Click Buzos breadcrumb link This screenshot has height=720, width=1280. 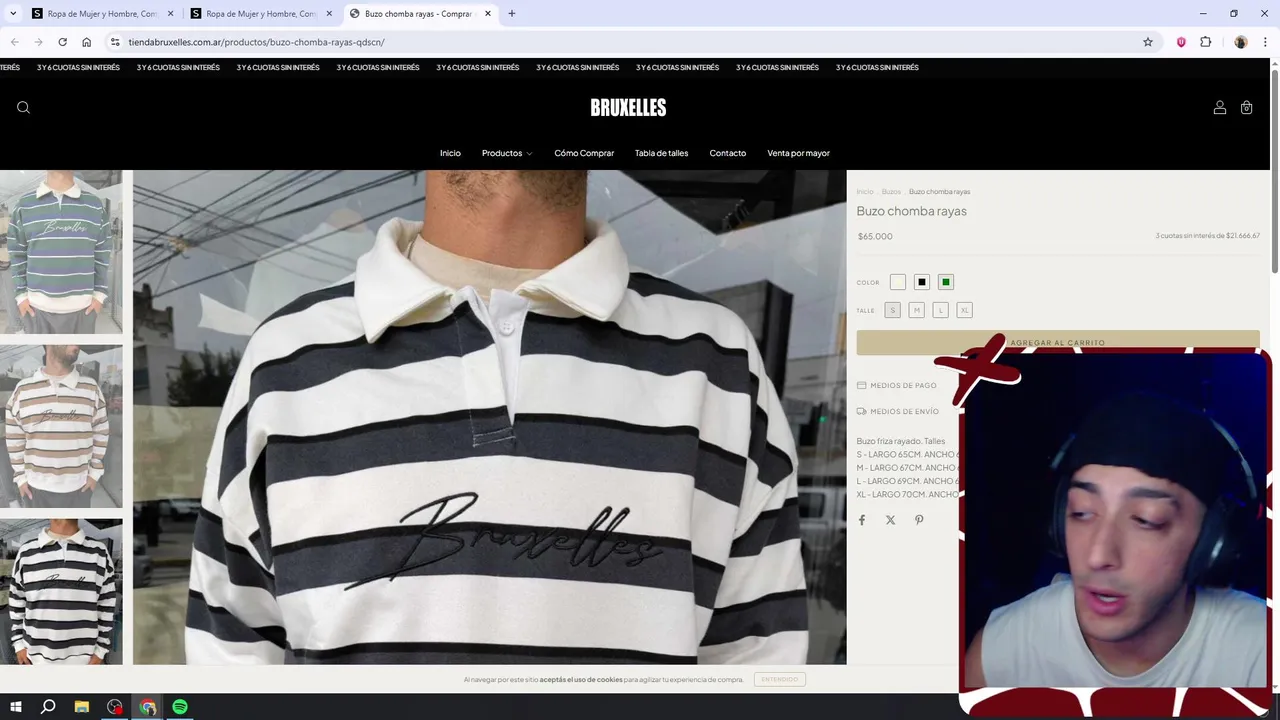tap(891, 191)
